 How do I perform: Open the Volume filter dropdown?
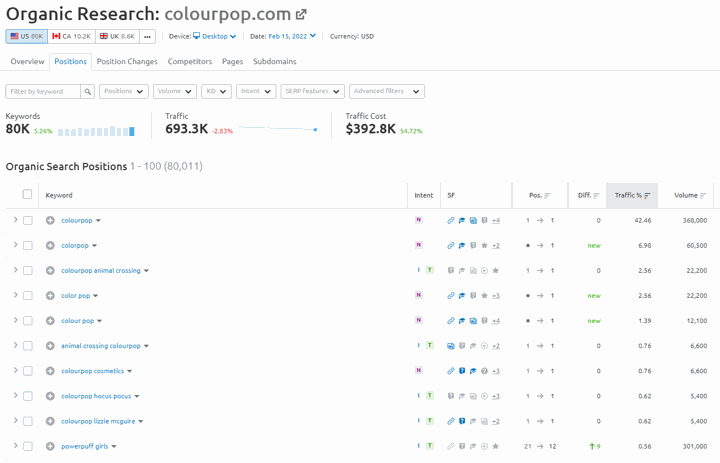coord(175,91)
